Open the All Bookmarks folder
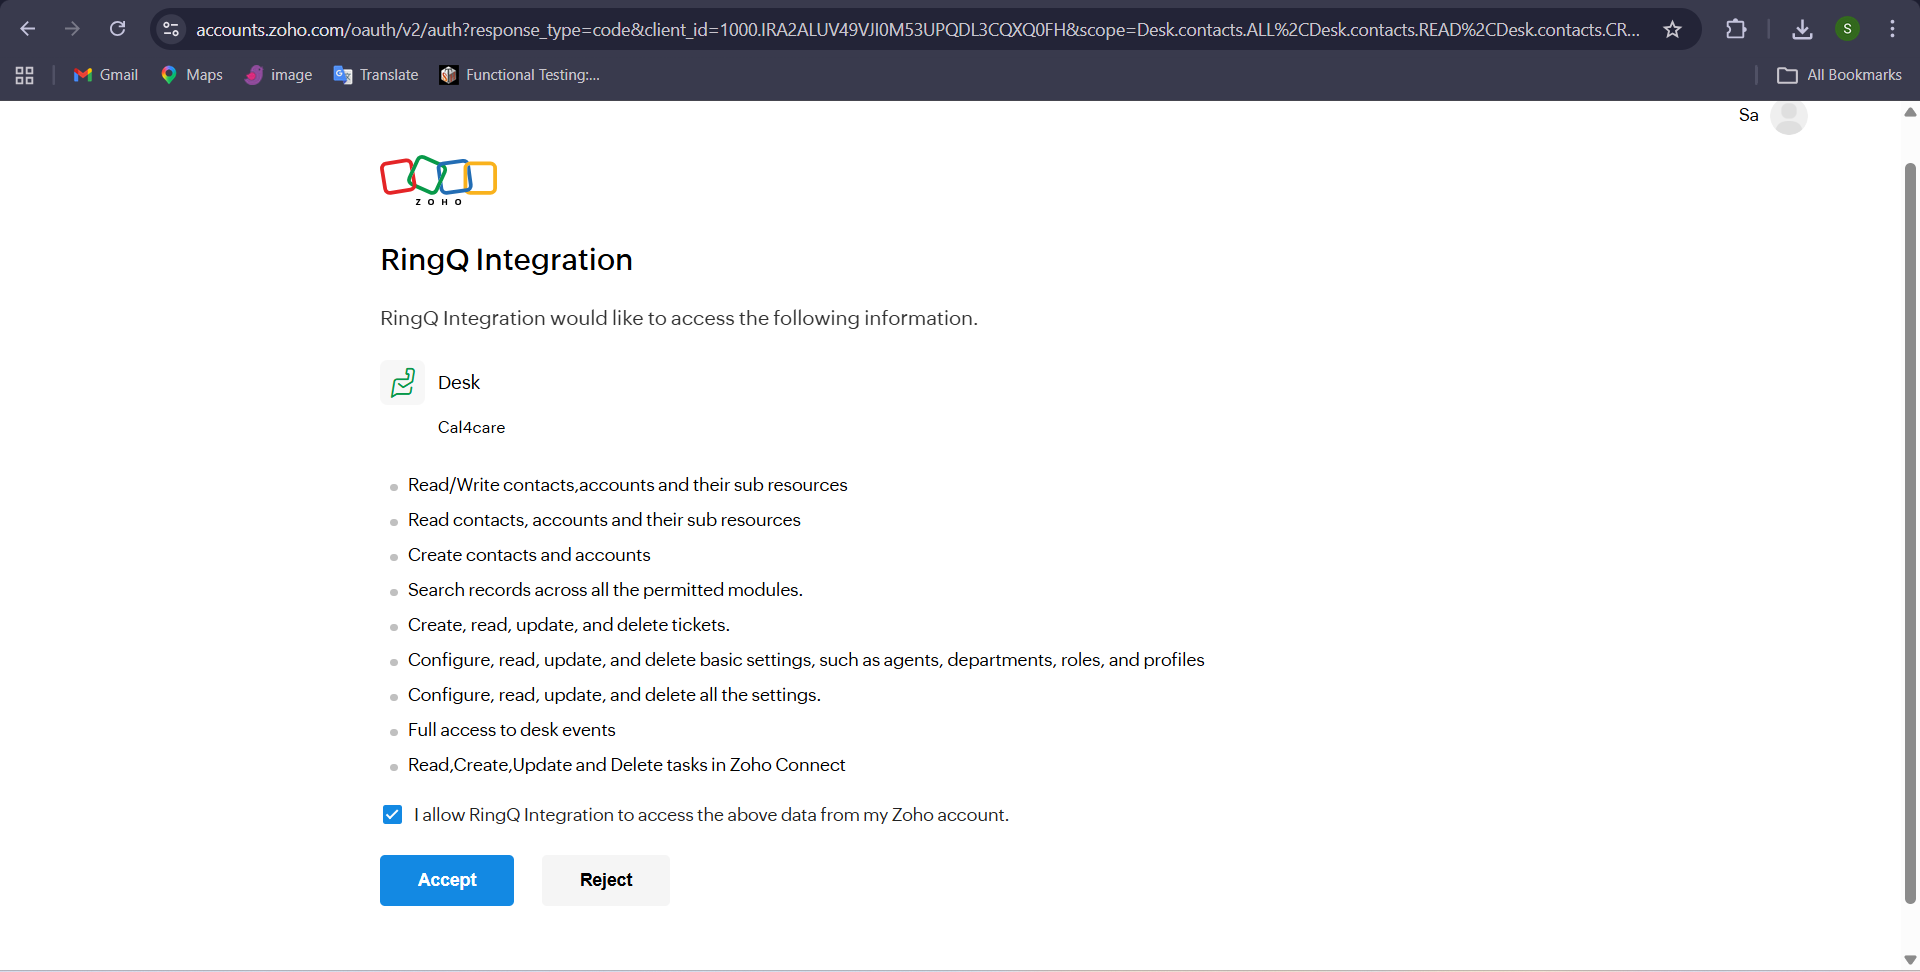Screen dimensions: 1920x972 tap(1839, 75)
